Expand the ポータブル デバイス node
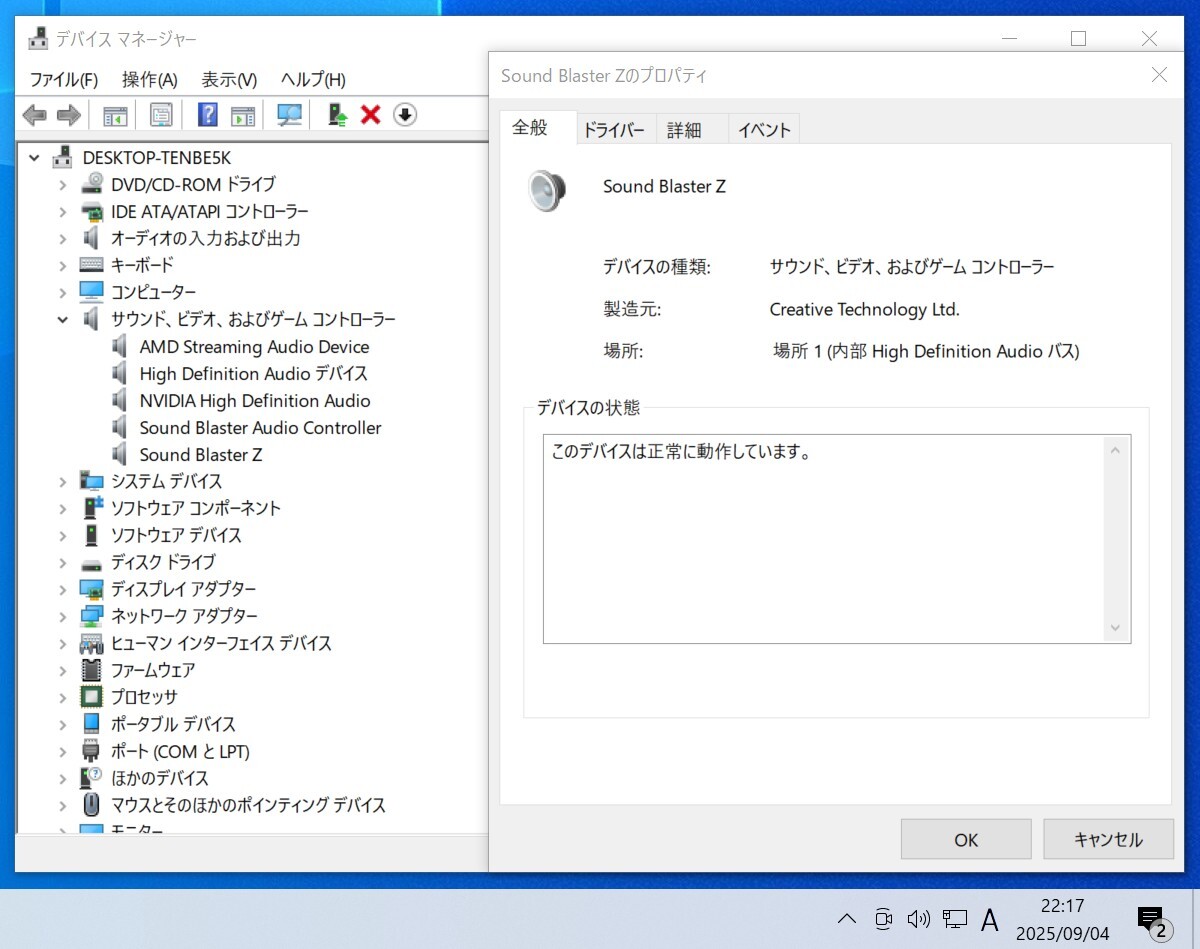Image resolution: width=1200 pixels, height=949 pixels. [63, 725]
